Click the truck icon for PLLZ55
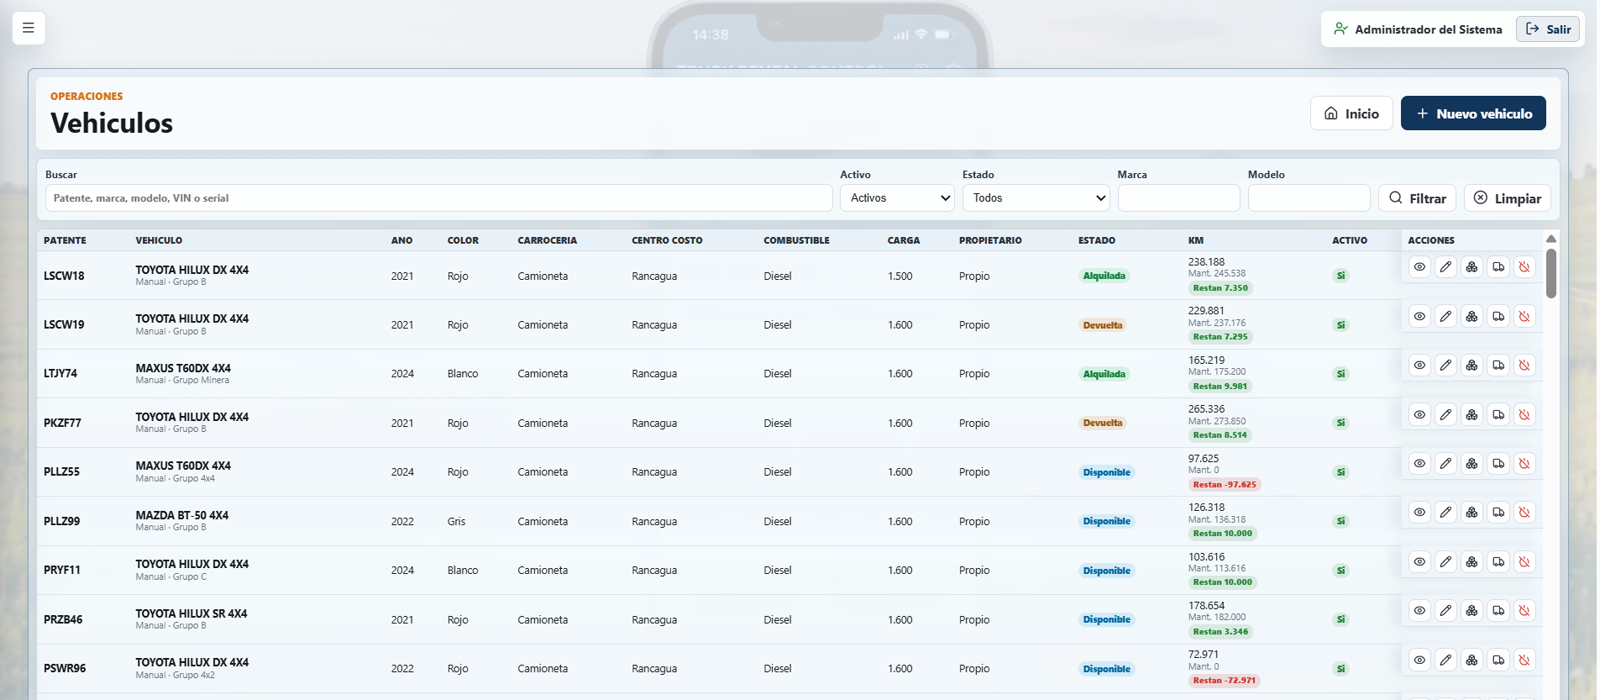Viewport: 1600px width, 700px height. (1498, 463)
